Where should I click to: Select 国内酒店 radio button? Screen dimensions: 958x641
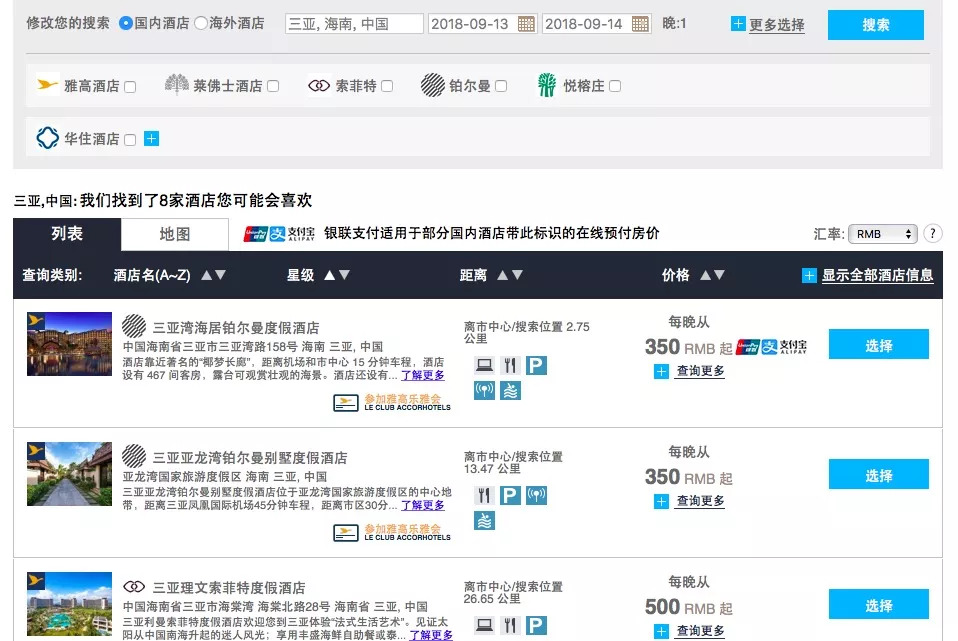126,23
